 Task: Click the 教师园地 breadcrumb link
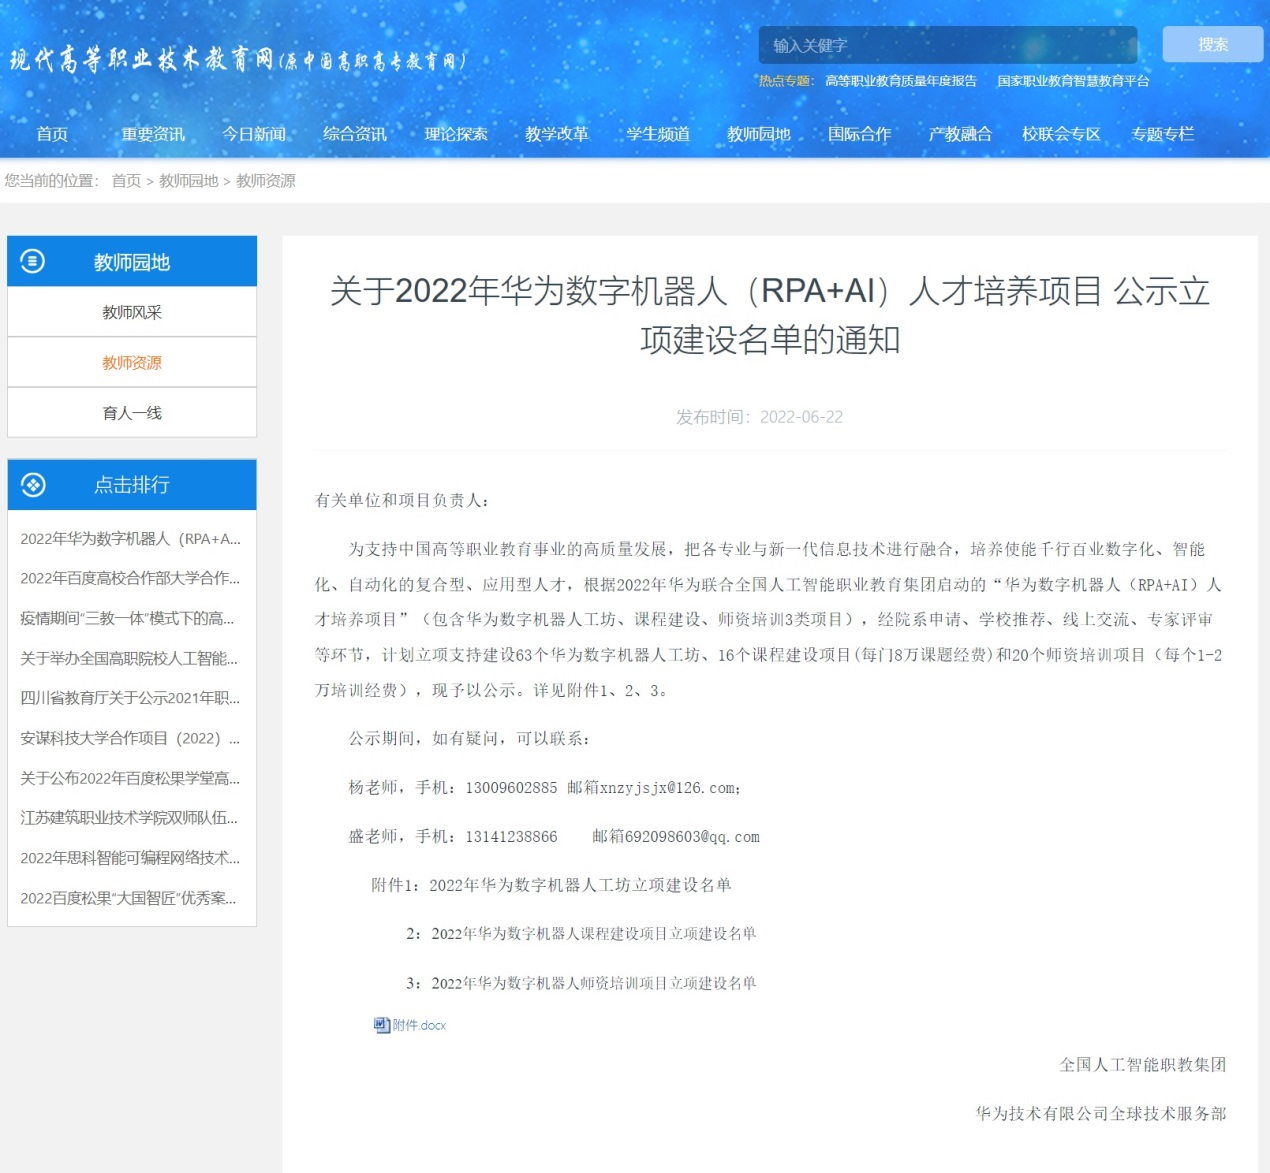[188, 181]
